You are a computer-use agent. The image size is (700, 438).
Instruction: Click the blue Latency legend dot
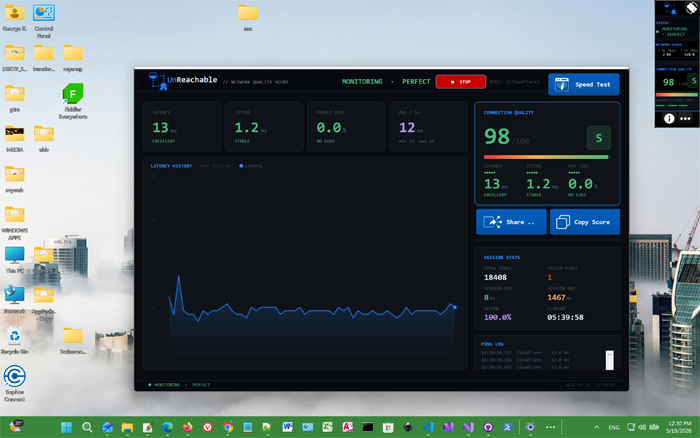tap(241, 166)
